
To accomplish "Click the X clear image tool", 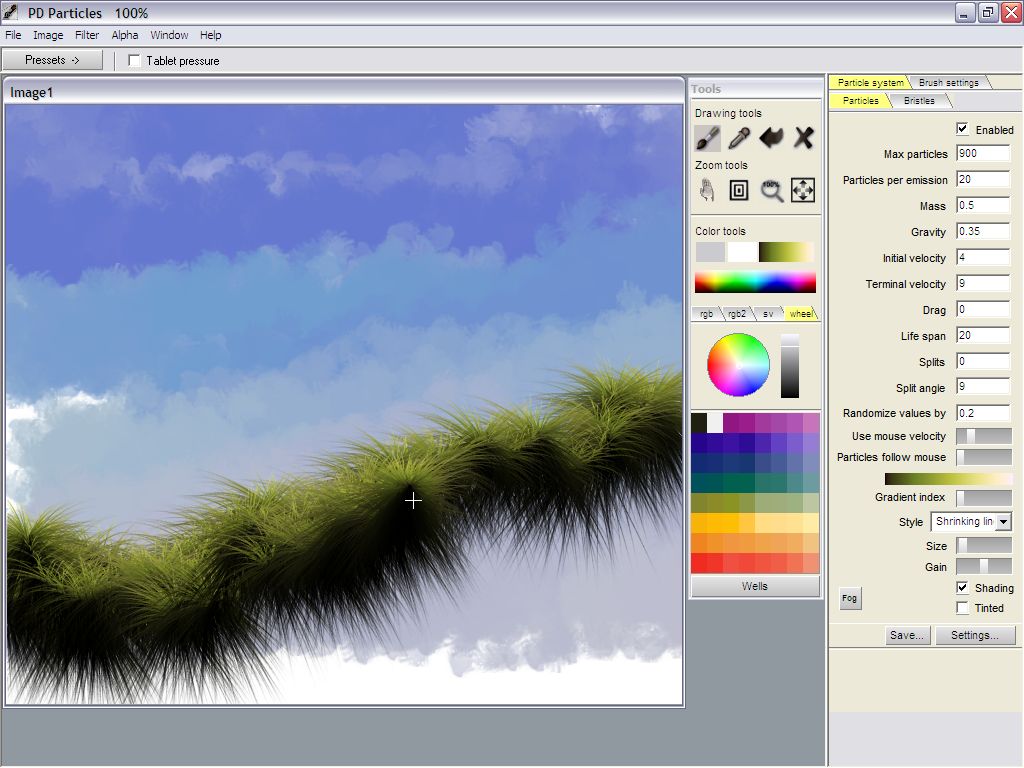I will tap(803, 138).
